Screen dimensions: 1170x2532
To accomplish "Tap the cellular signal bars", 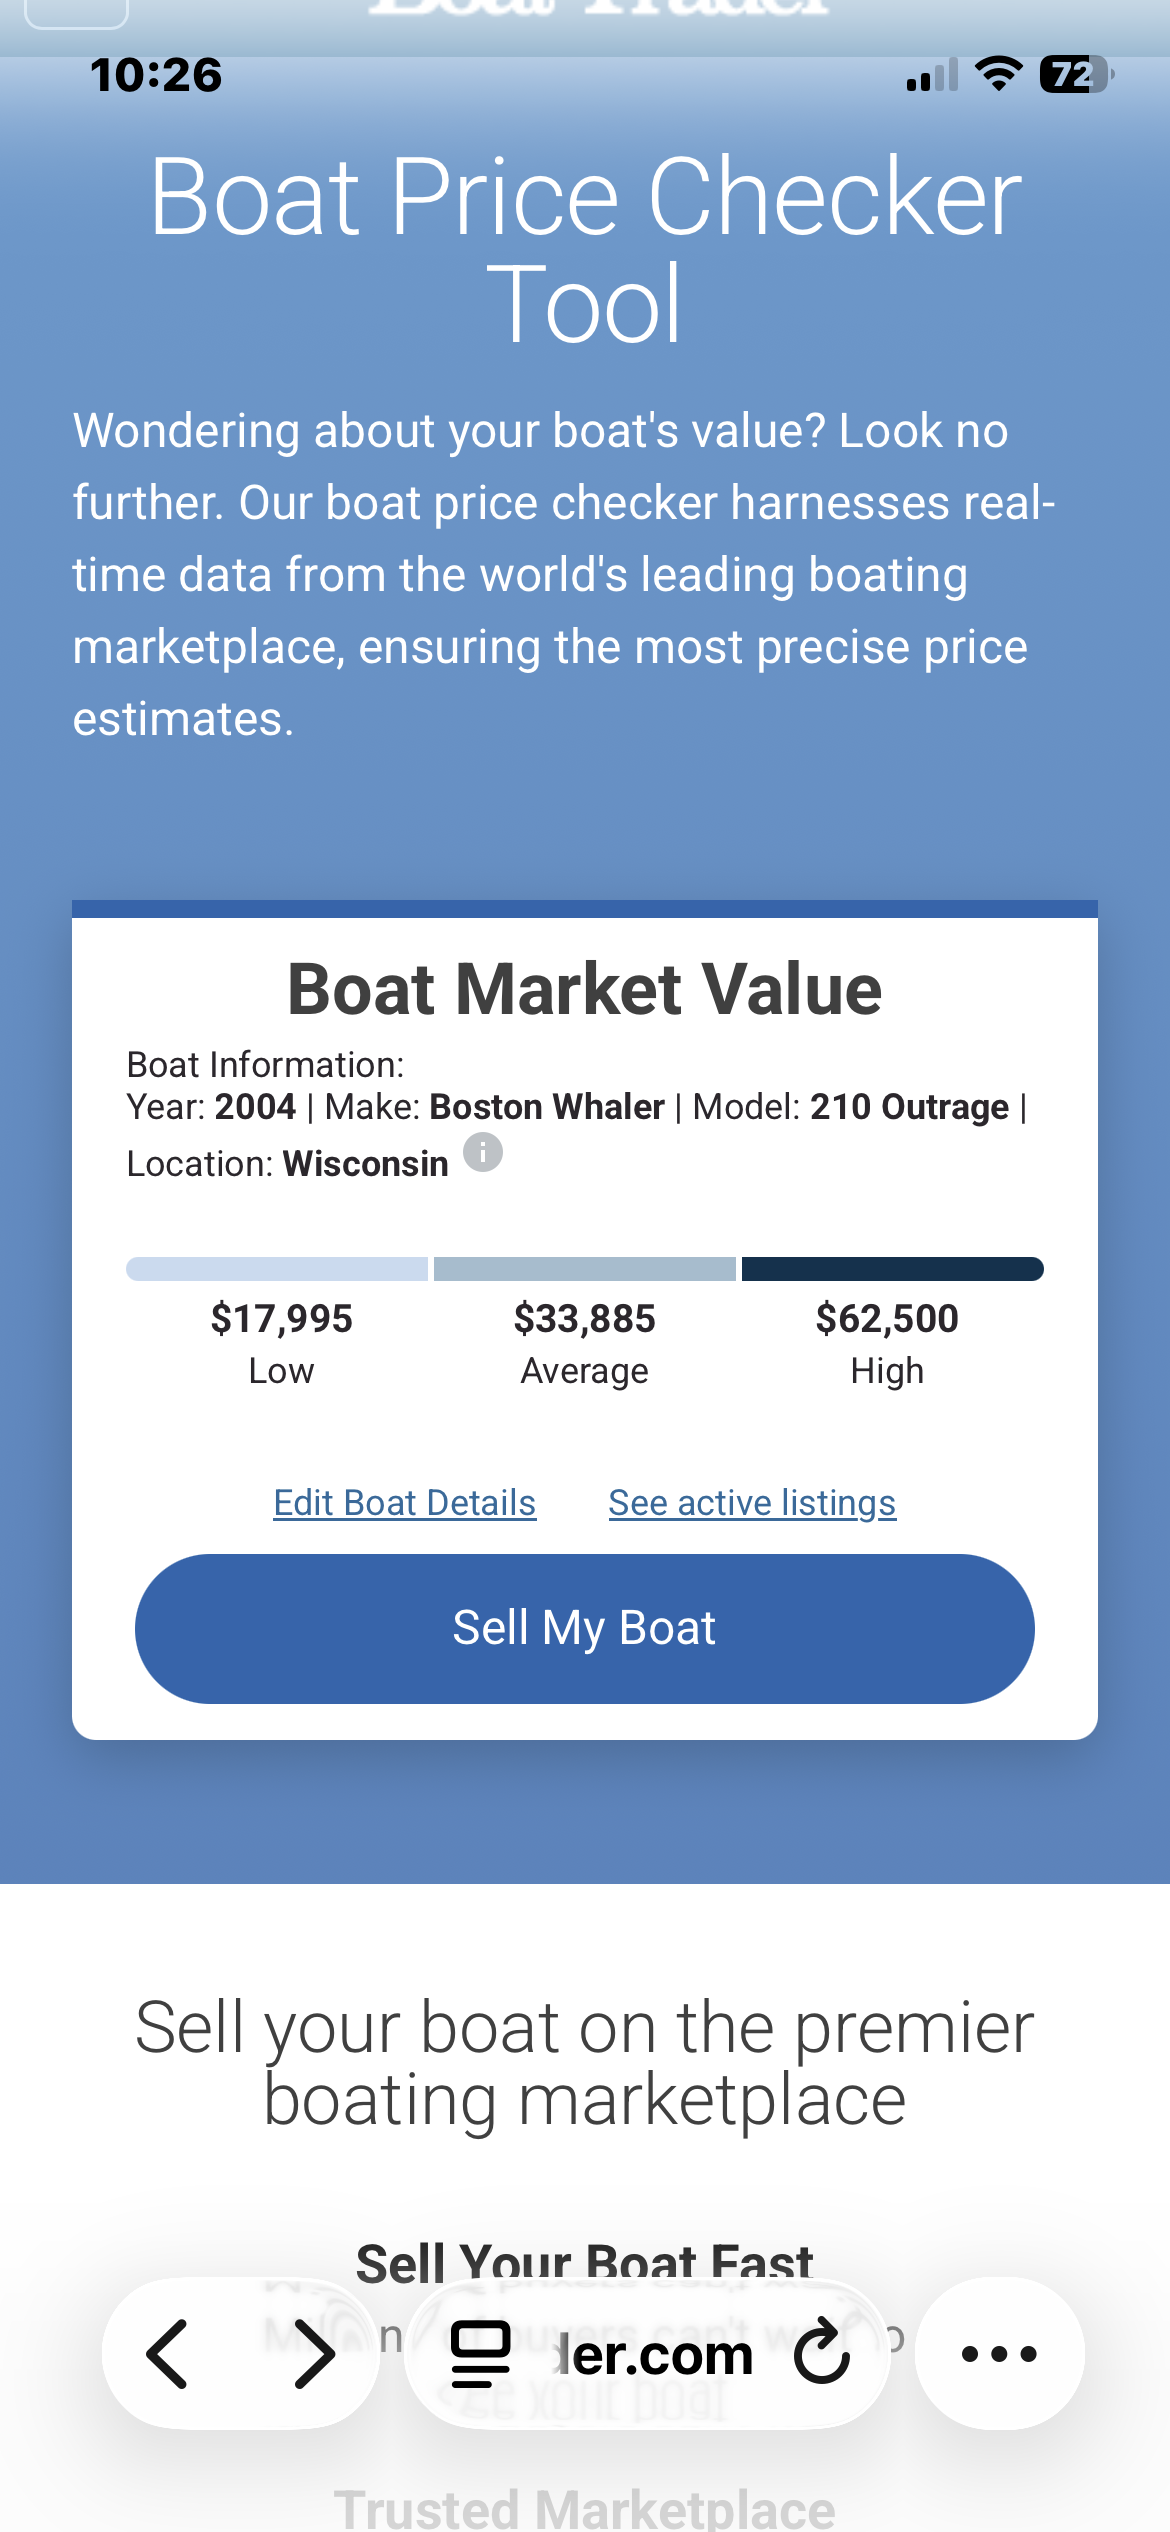I will click(x=932, y=76).
